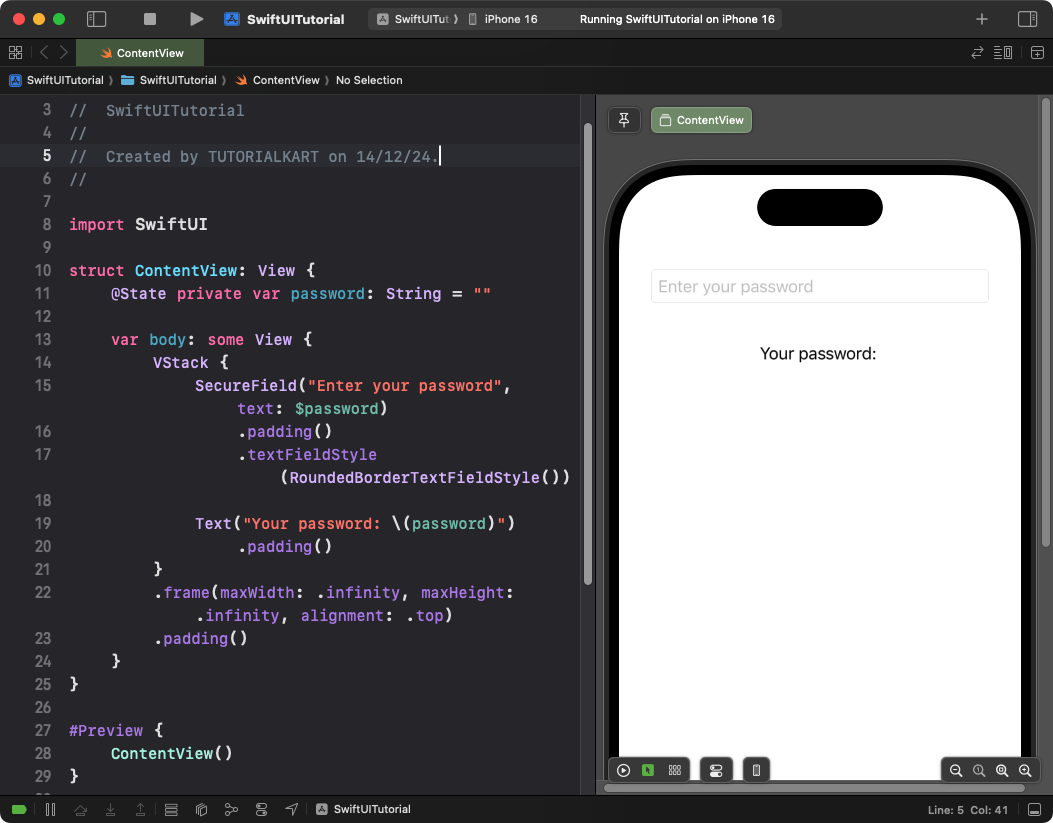The height and width of the screenshot is (823, 1053).
Task: Step into in debugger
Action: [111, 809]
